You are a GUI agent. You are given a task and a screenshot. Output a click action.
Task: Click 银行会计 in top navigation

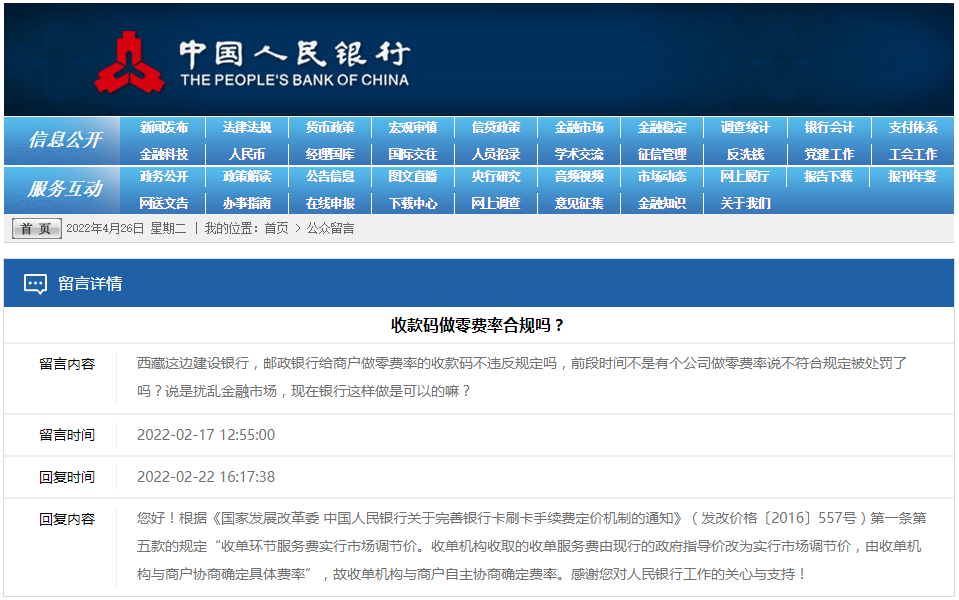coord(829,127)
